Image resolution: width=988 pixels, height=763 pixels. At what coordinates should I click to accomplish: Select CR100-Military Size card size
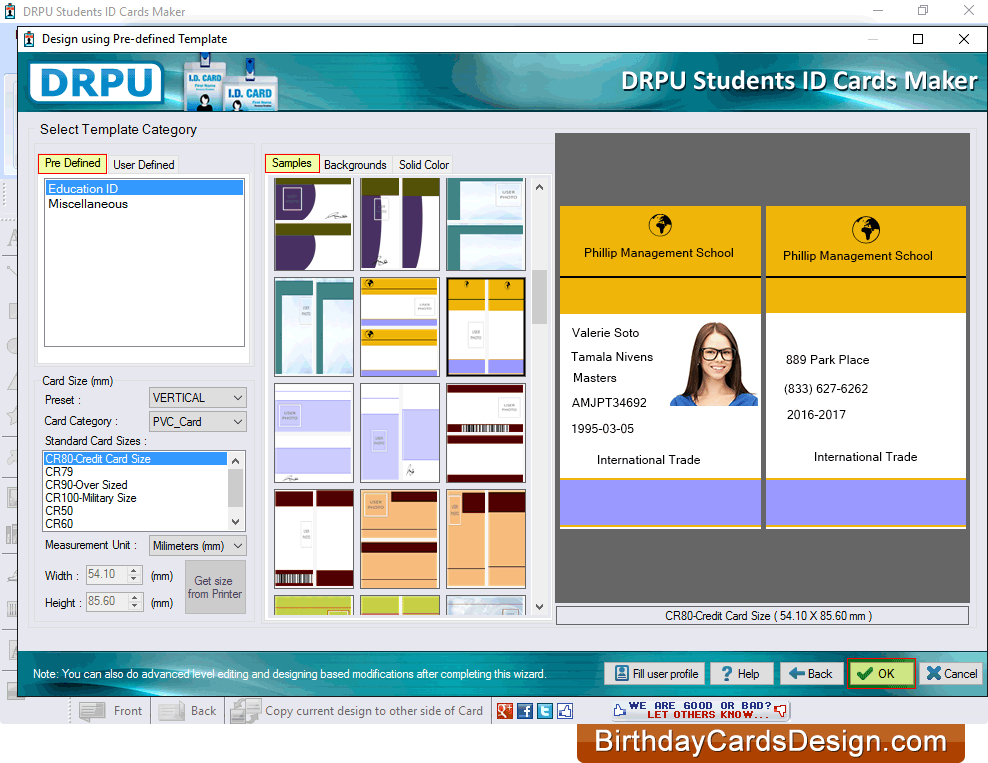pyautogui.click(x=135, y=498)
